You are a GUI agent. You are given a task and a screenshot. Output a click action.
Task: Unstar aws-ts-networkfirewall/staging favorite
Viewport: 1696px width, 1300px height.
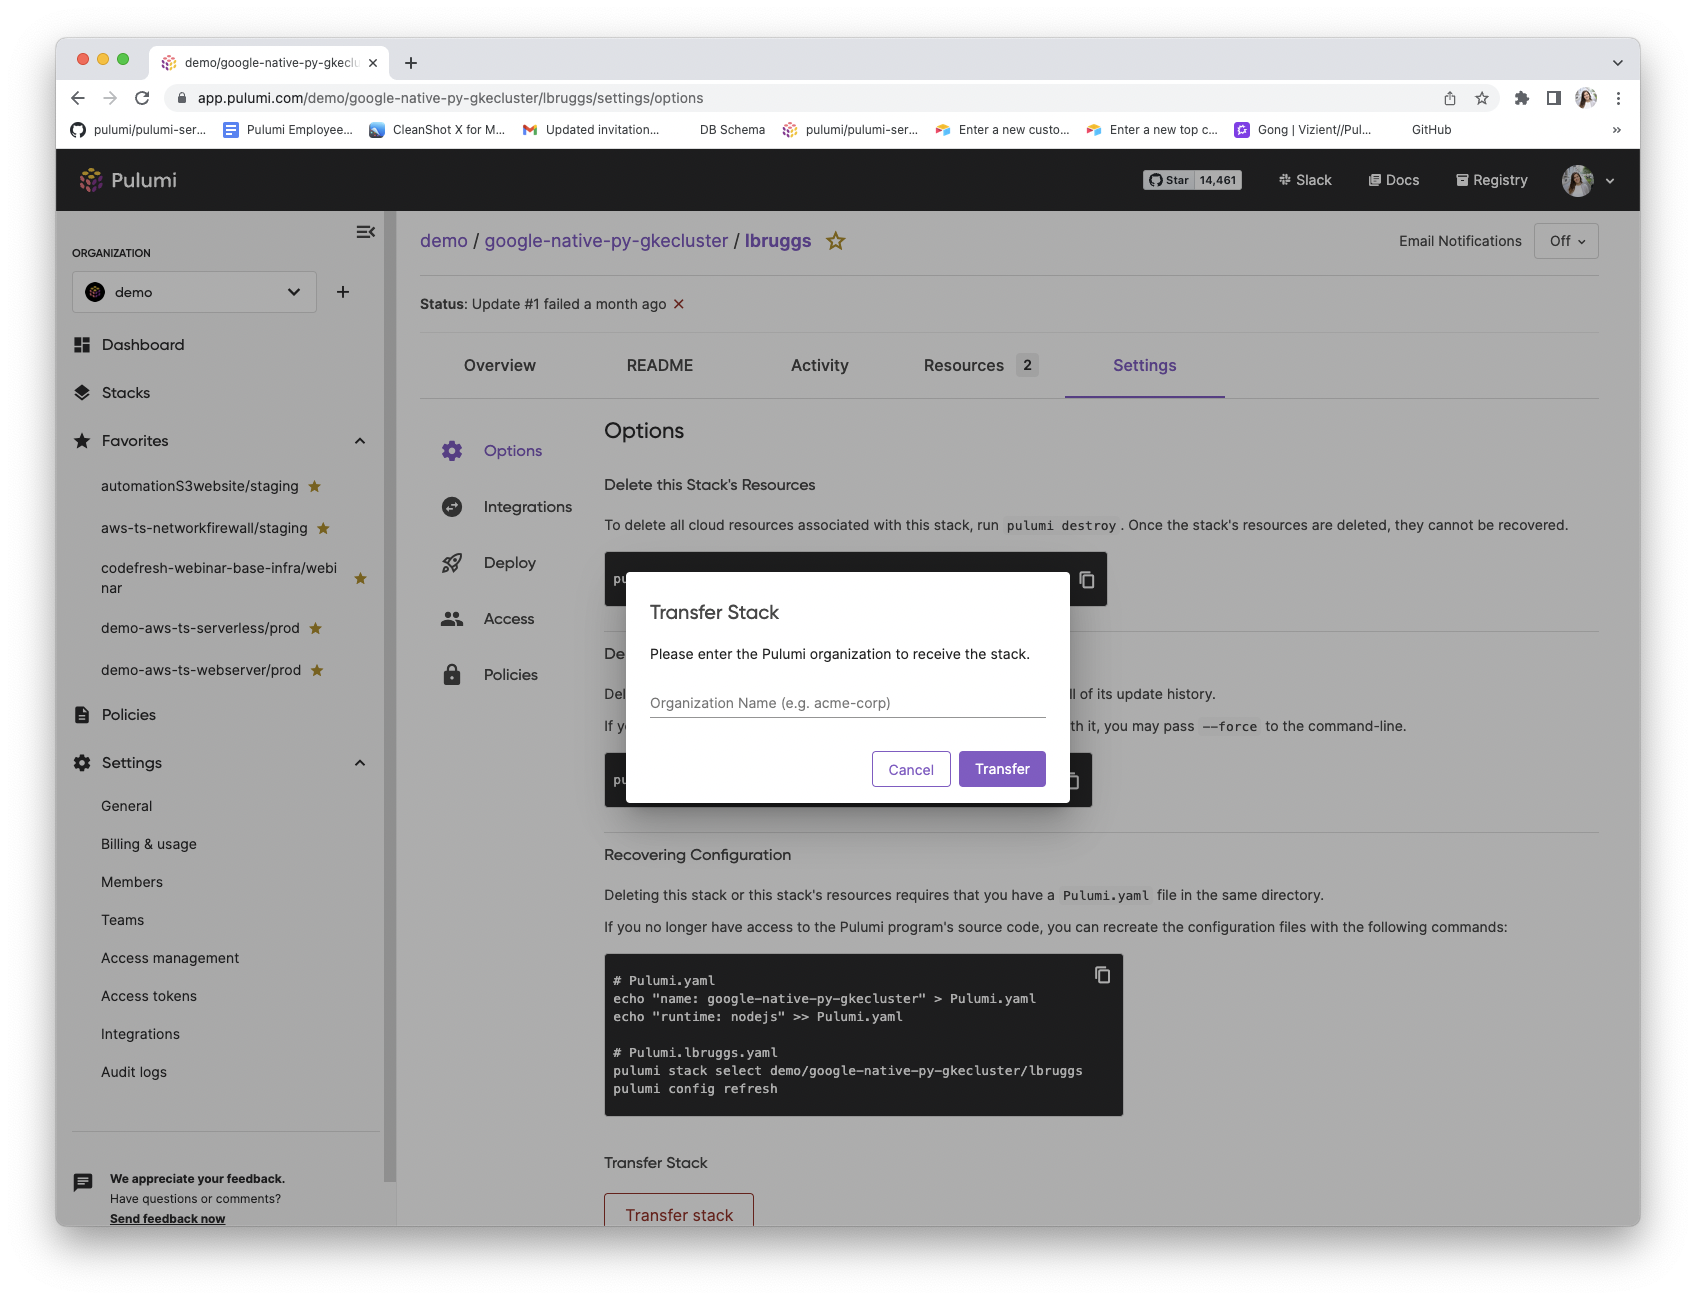click(x=323, y=528)
